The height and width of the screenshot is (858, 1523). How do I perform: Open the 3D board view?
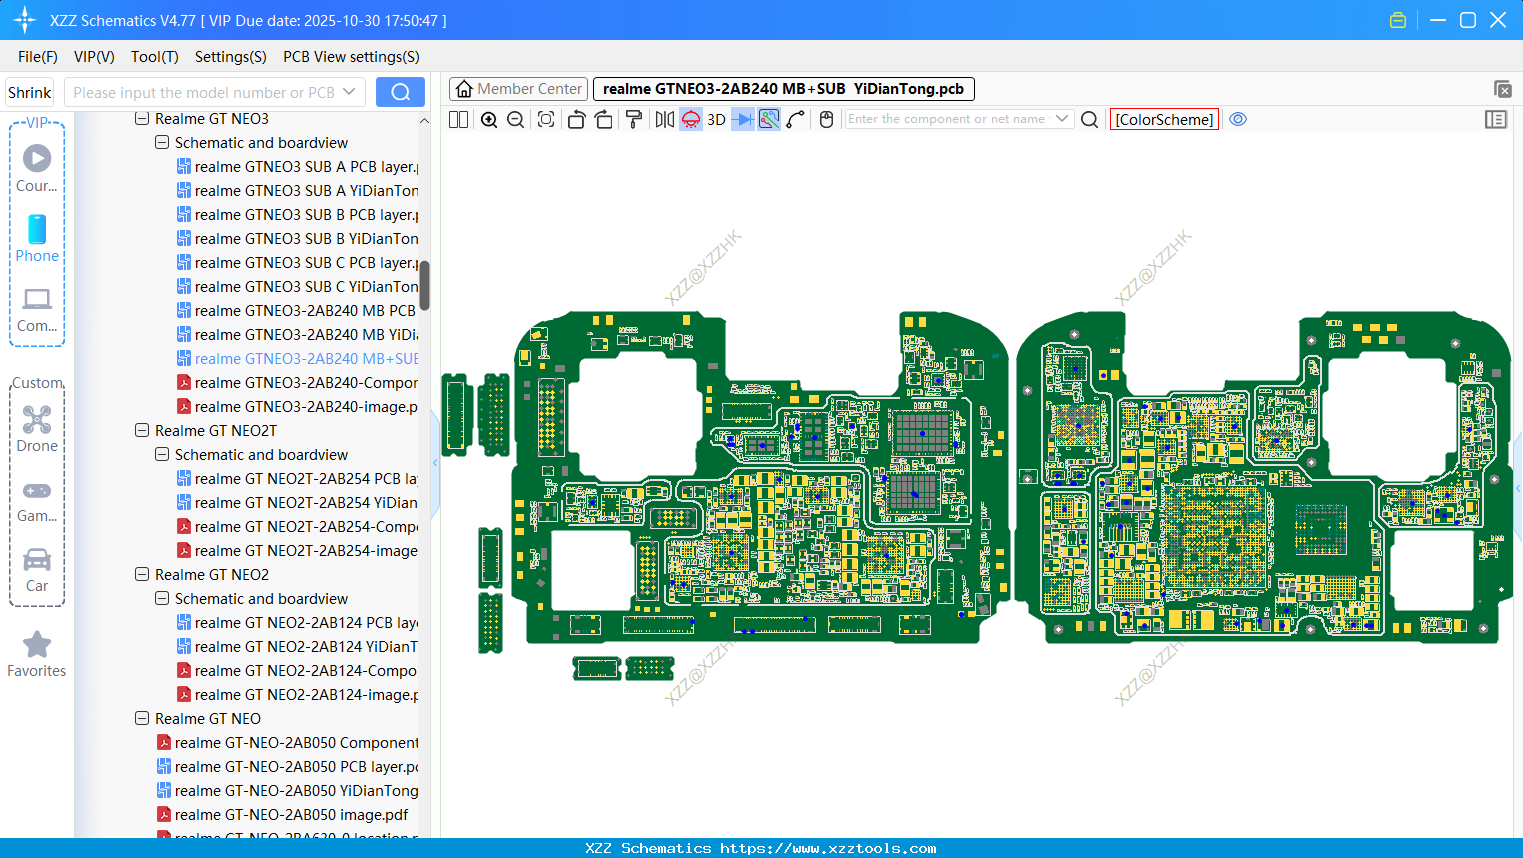pos(716,120)
